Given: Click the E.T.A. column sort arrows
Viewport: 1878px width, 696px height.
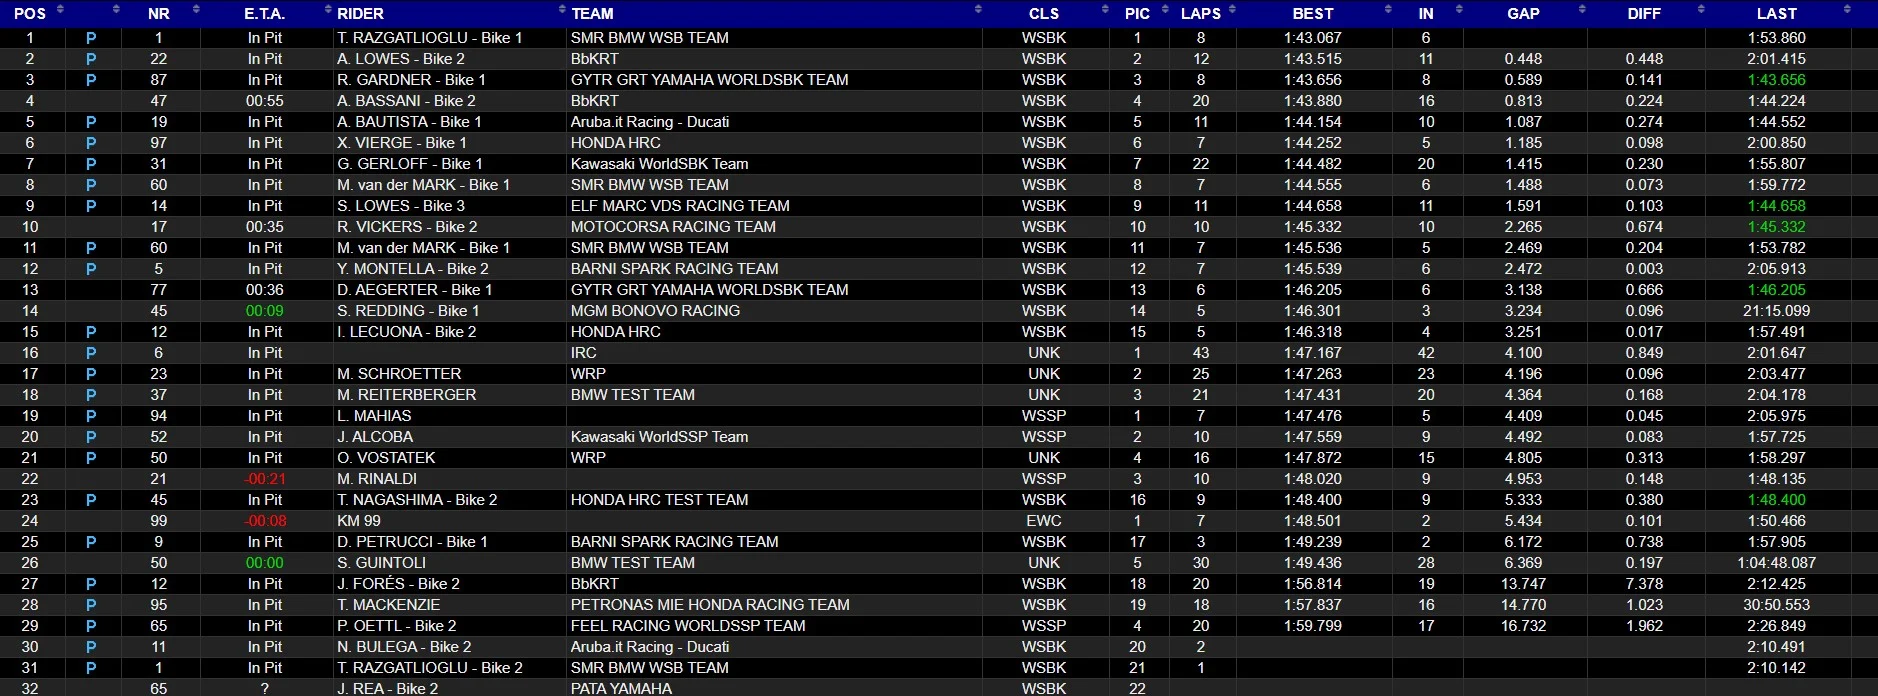Looking at the screenshot, I should tap(328, 10).
